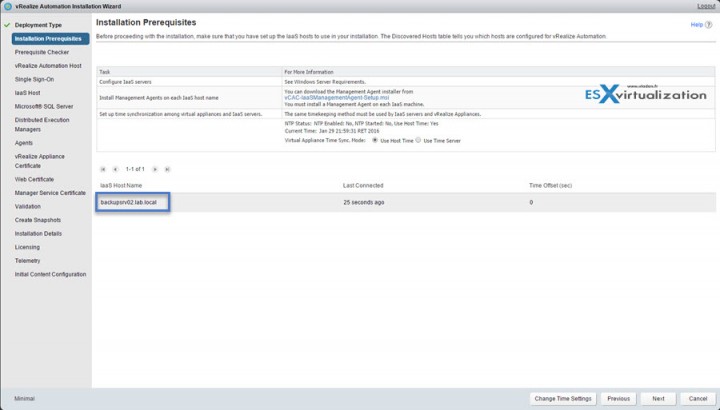Go to Agents step
Image resolution: width=720 pixels, height=410 pixels.
[23, 143]
